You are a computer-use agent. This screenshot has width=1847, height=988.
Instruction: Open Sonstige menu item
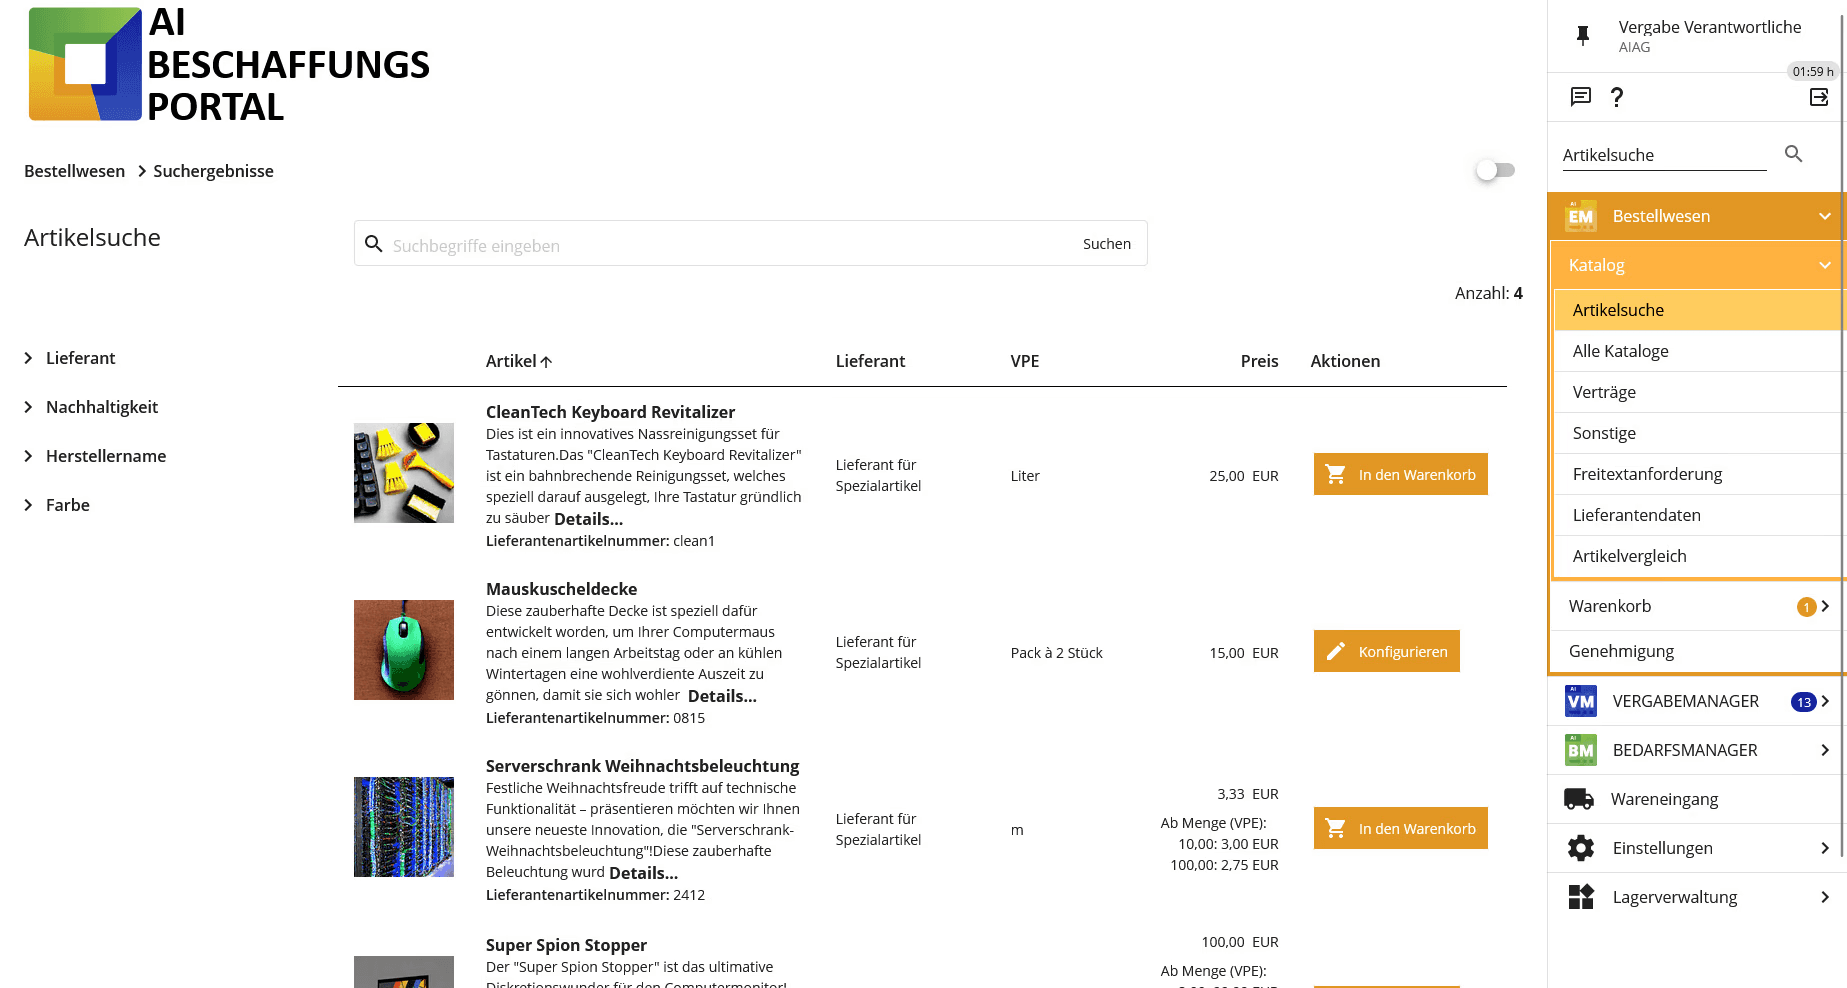pos(1699,433)
